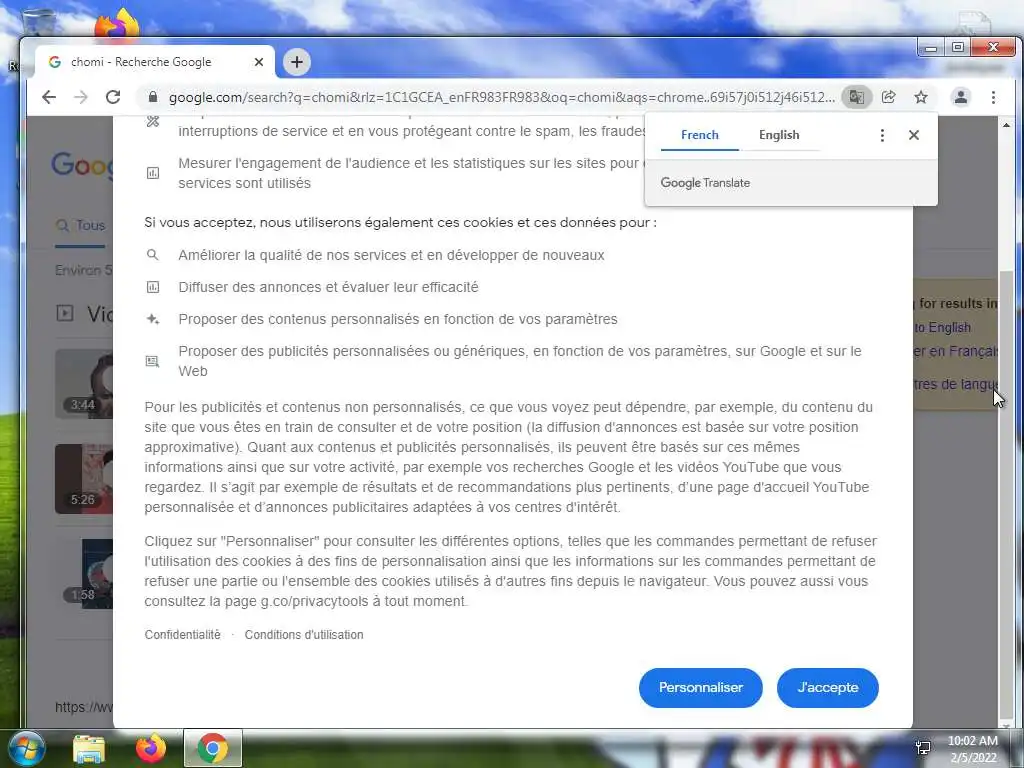Reload the page with refresh icon
Screen dimensions: 1024x768
113,97
